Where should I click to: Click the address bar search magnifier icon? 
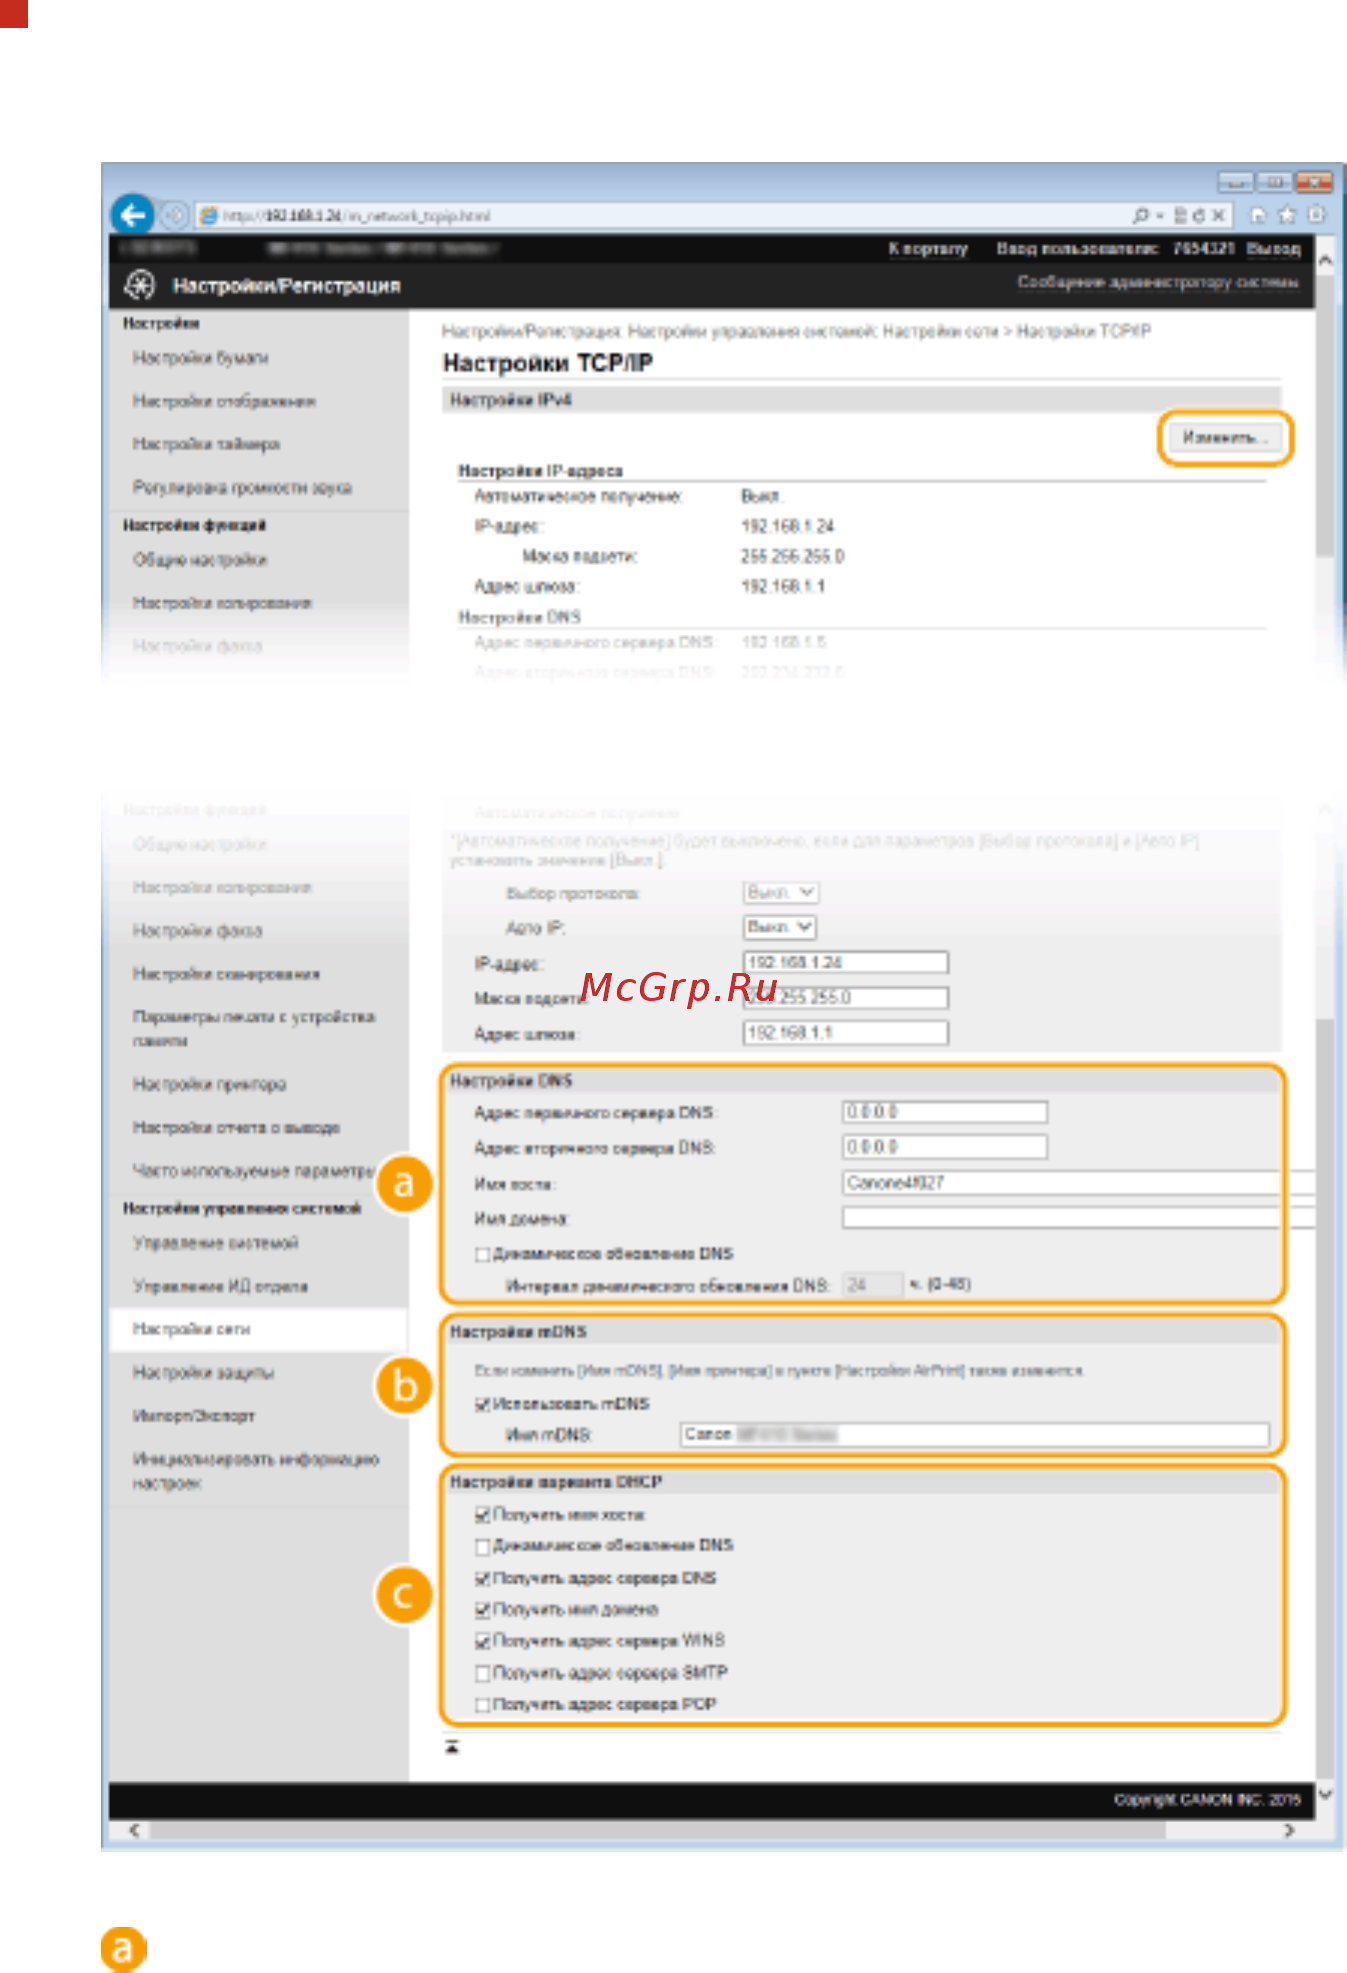(1142, 215)
